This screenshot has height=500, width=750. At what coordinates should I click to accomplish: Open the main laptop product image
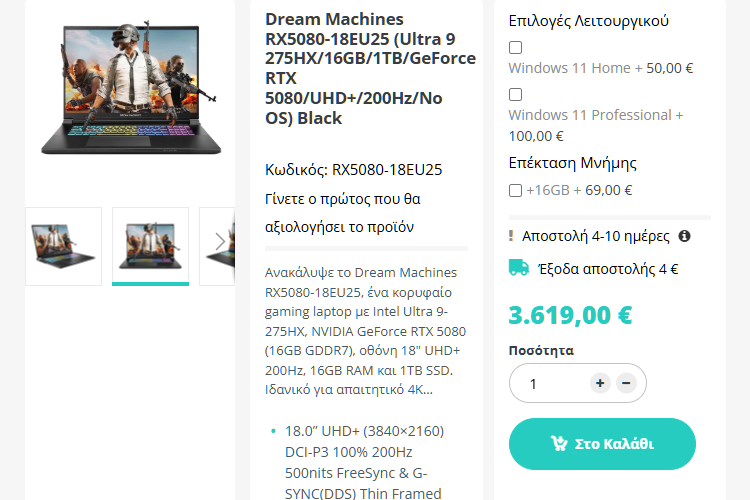[x=131, y=89]
